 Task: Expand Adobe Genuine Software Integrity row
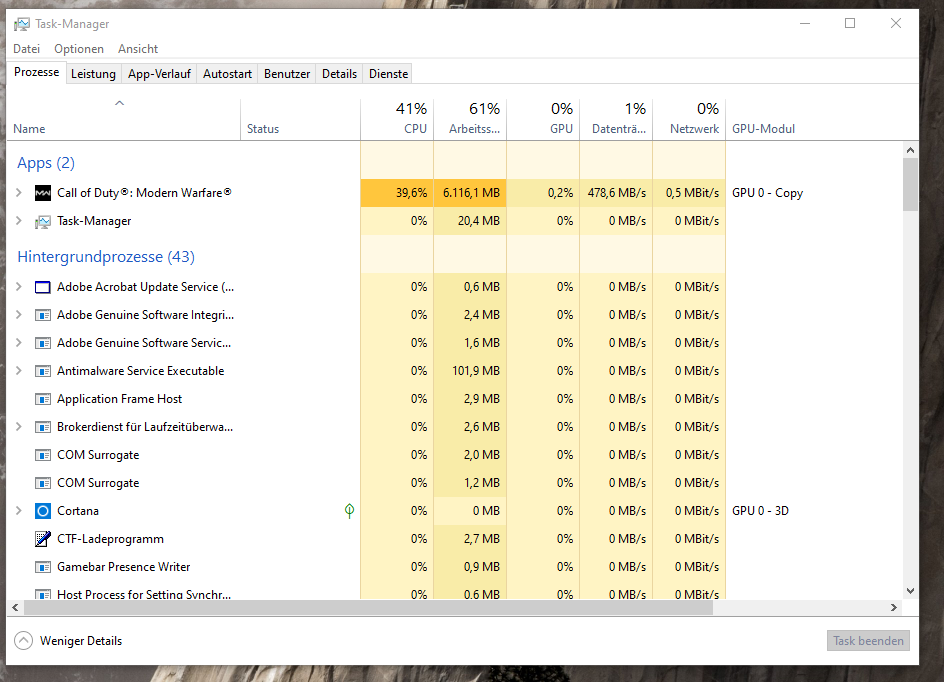19,315
